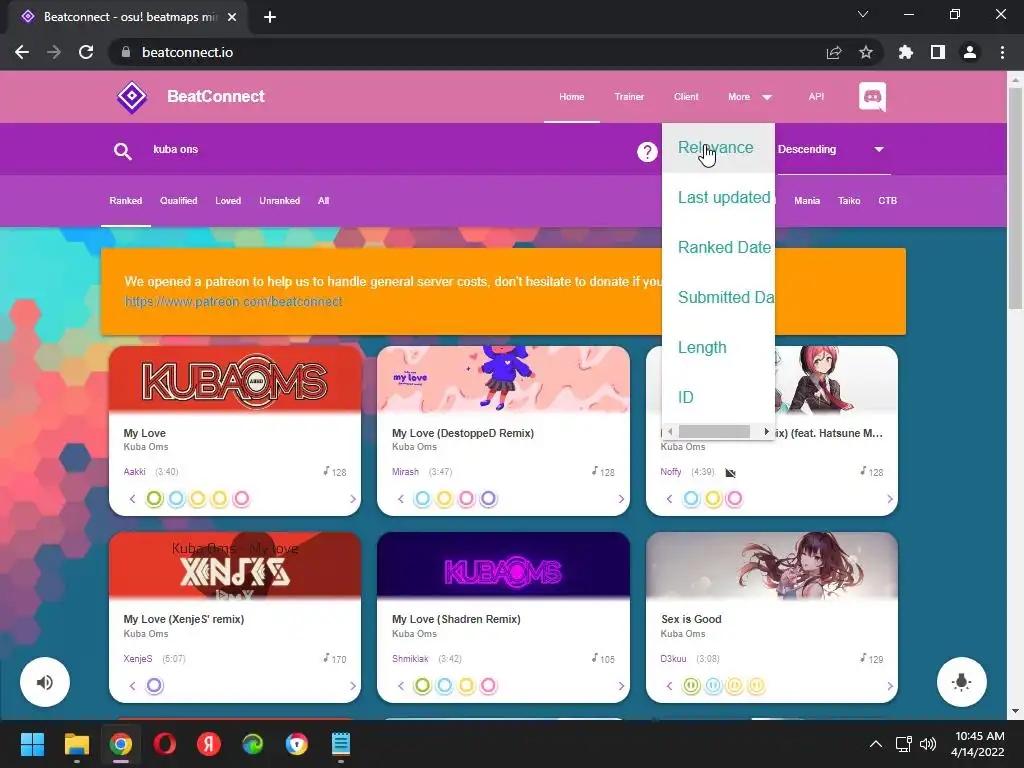Show hidden system tray icons
This screenshot has height=768, width=1024.
point(876,744)
